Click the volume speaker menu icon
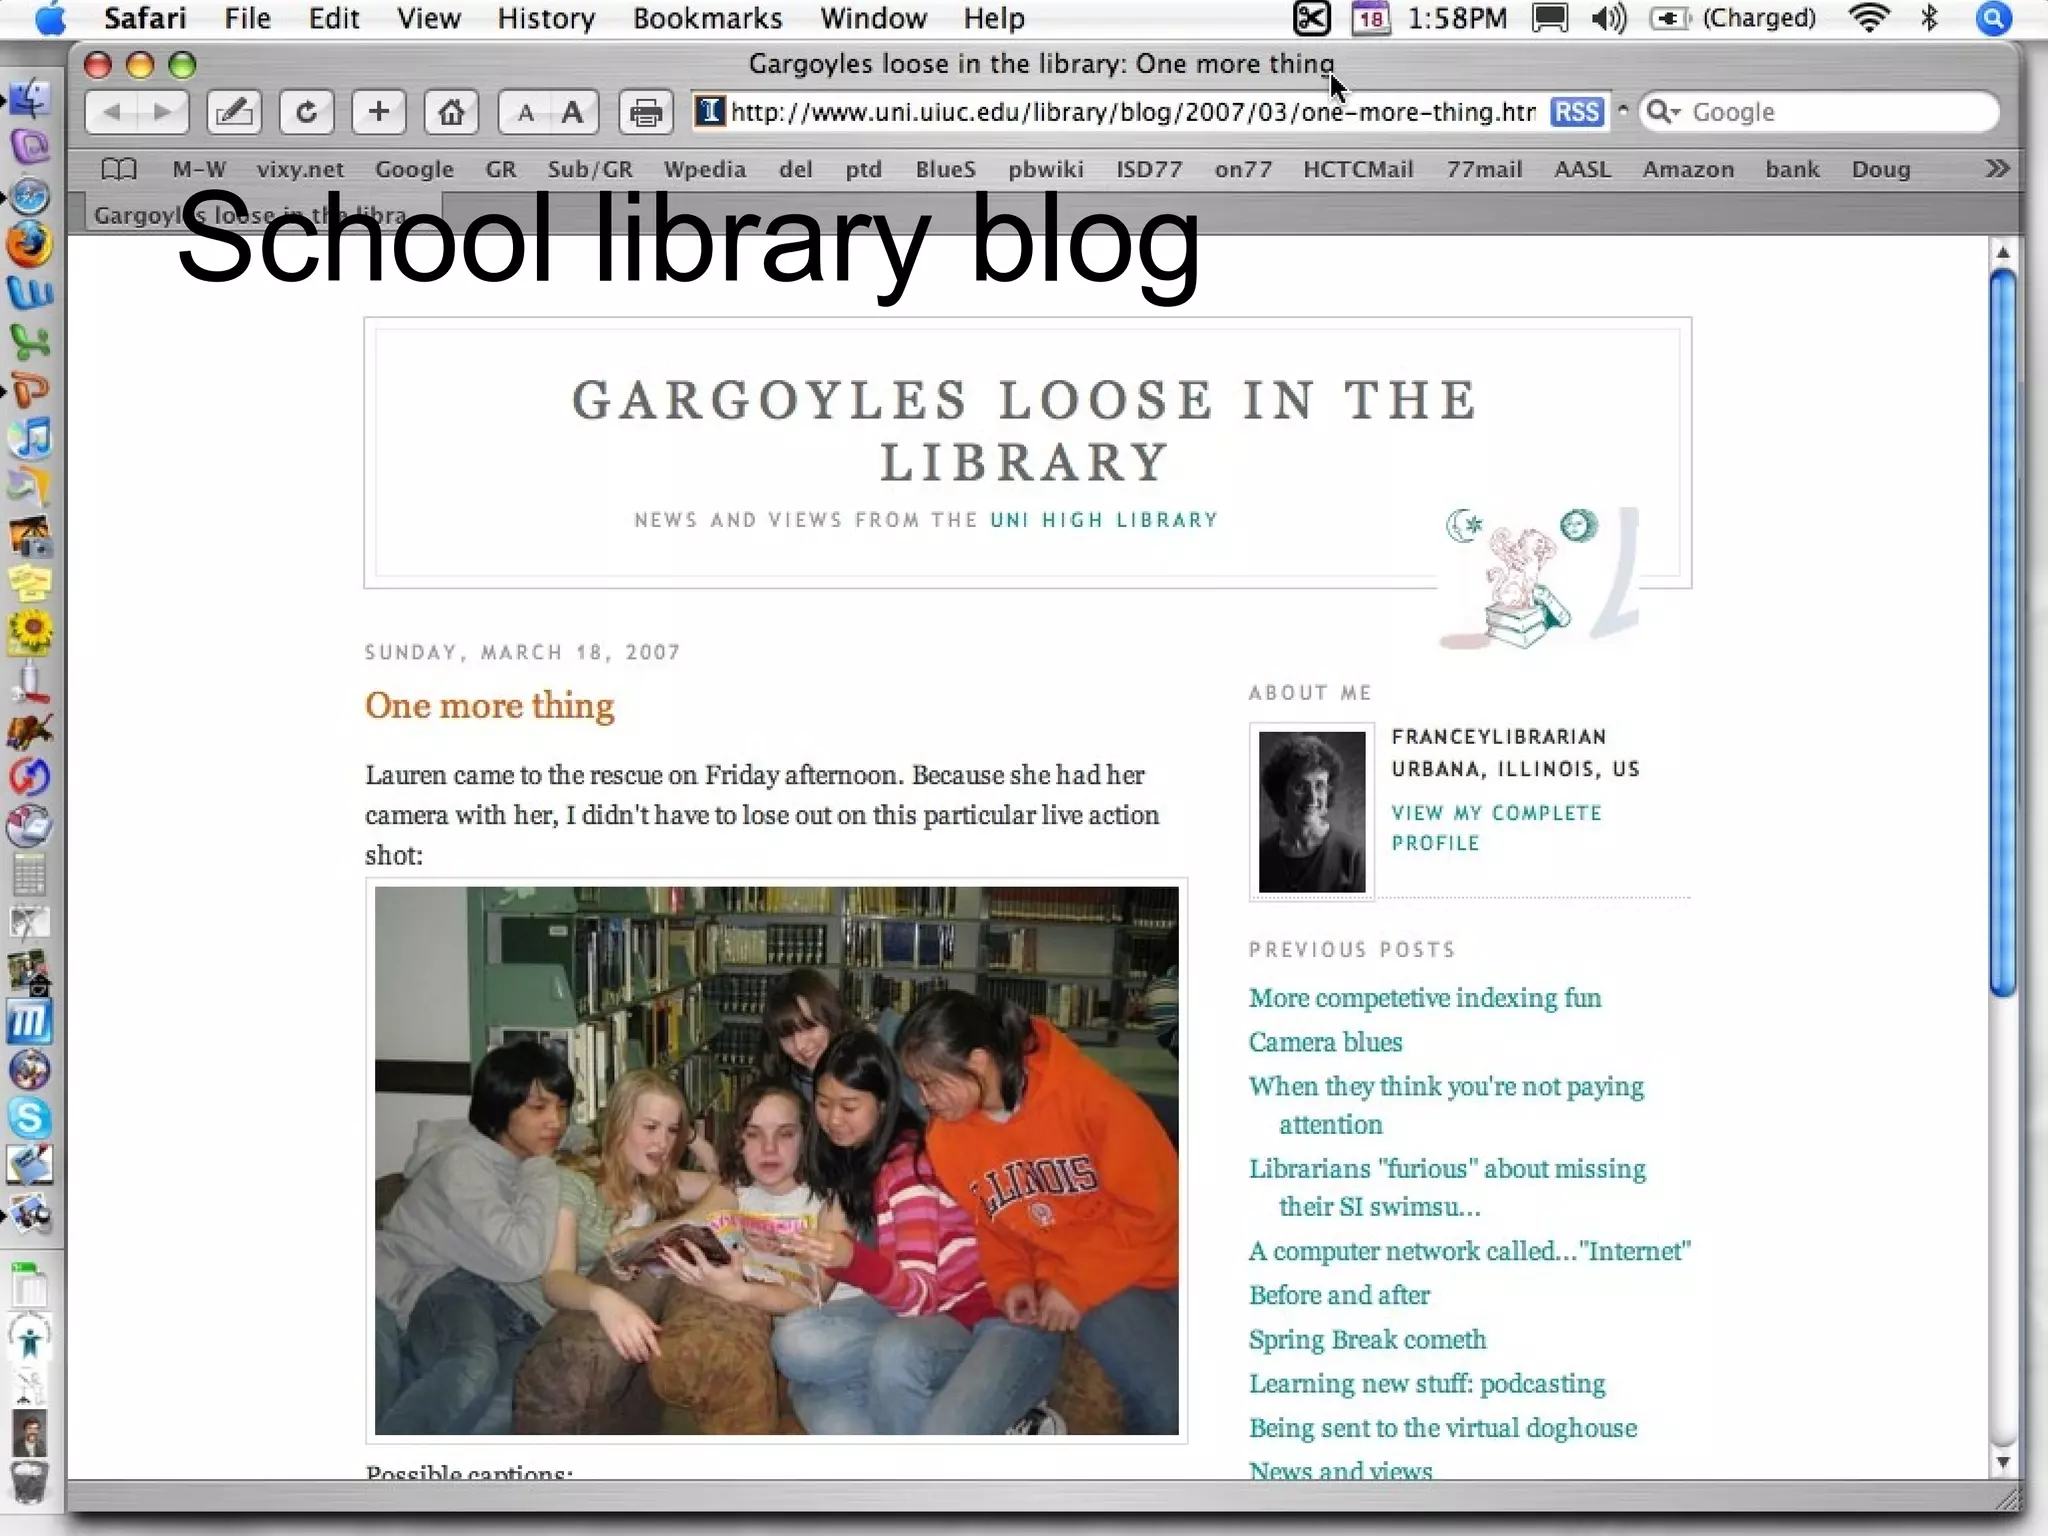This screenshot has height=1536, width=2048. pos(1609,19)
